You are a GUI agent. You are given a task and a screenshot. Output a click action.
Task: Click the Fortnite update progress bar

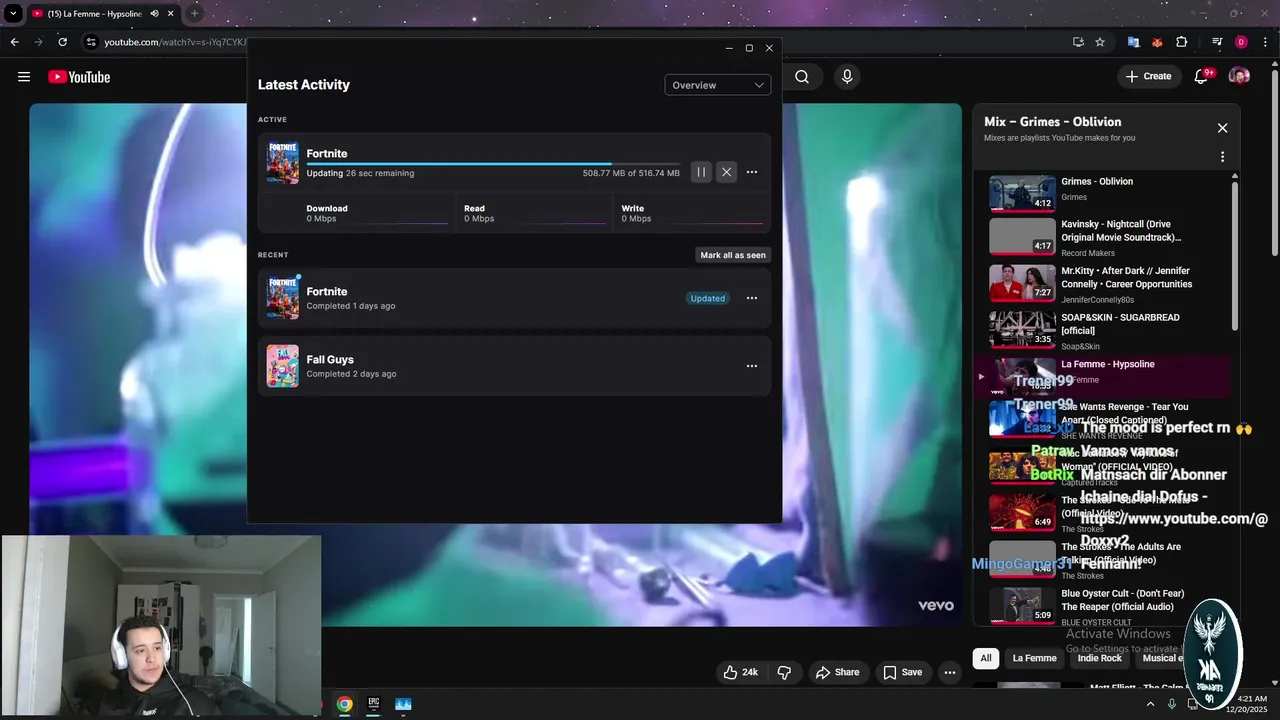(493, 164)
